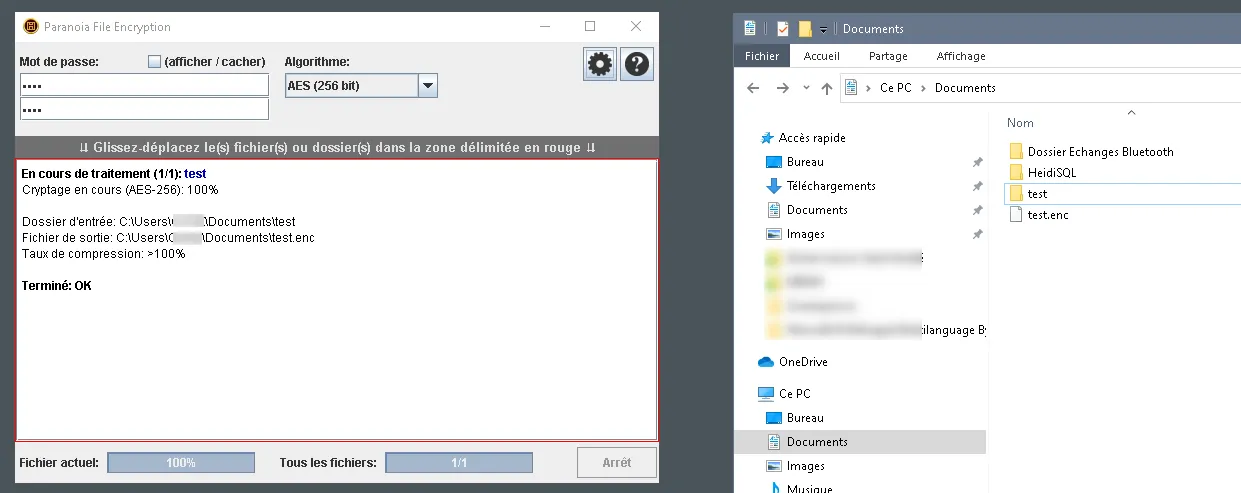This screenshot has width=1241, height=493.
Task: Go up one level with the up arrow
Action: tap(826, 88)
